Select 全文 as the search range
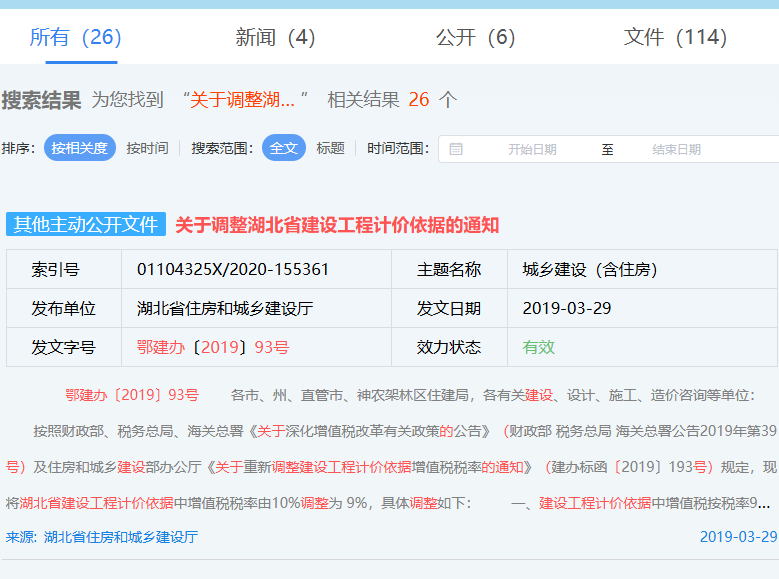This screenshot has width=779, height=579. click(x=284, y=148)
